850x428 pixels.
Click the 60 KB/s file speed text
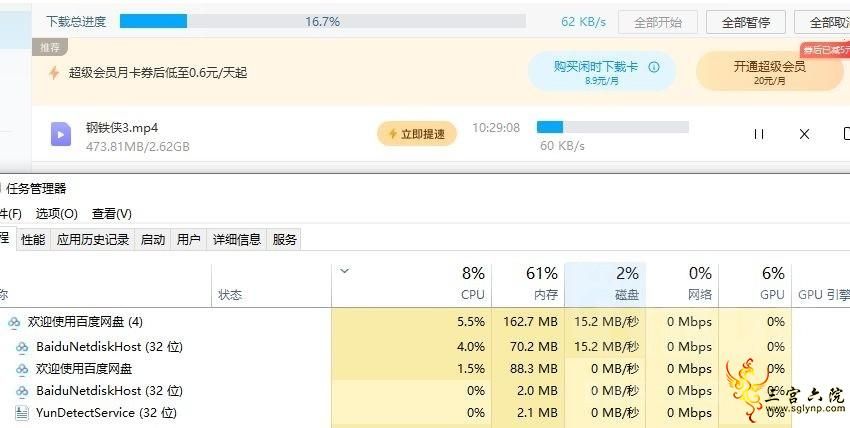(x=562, y=146)
